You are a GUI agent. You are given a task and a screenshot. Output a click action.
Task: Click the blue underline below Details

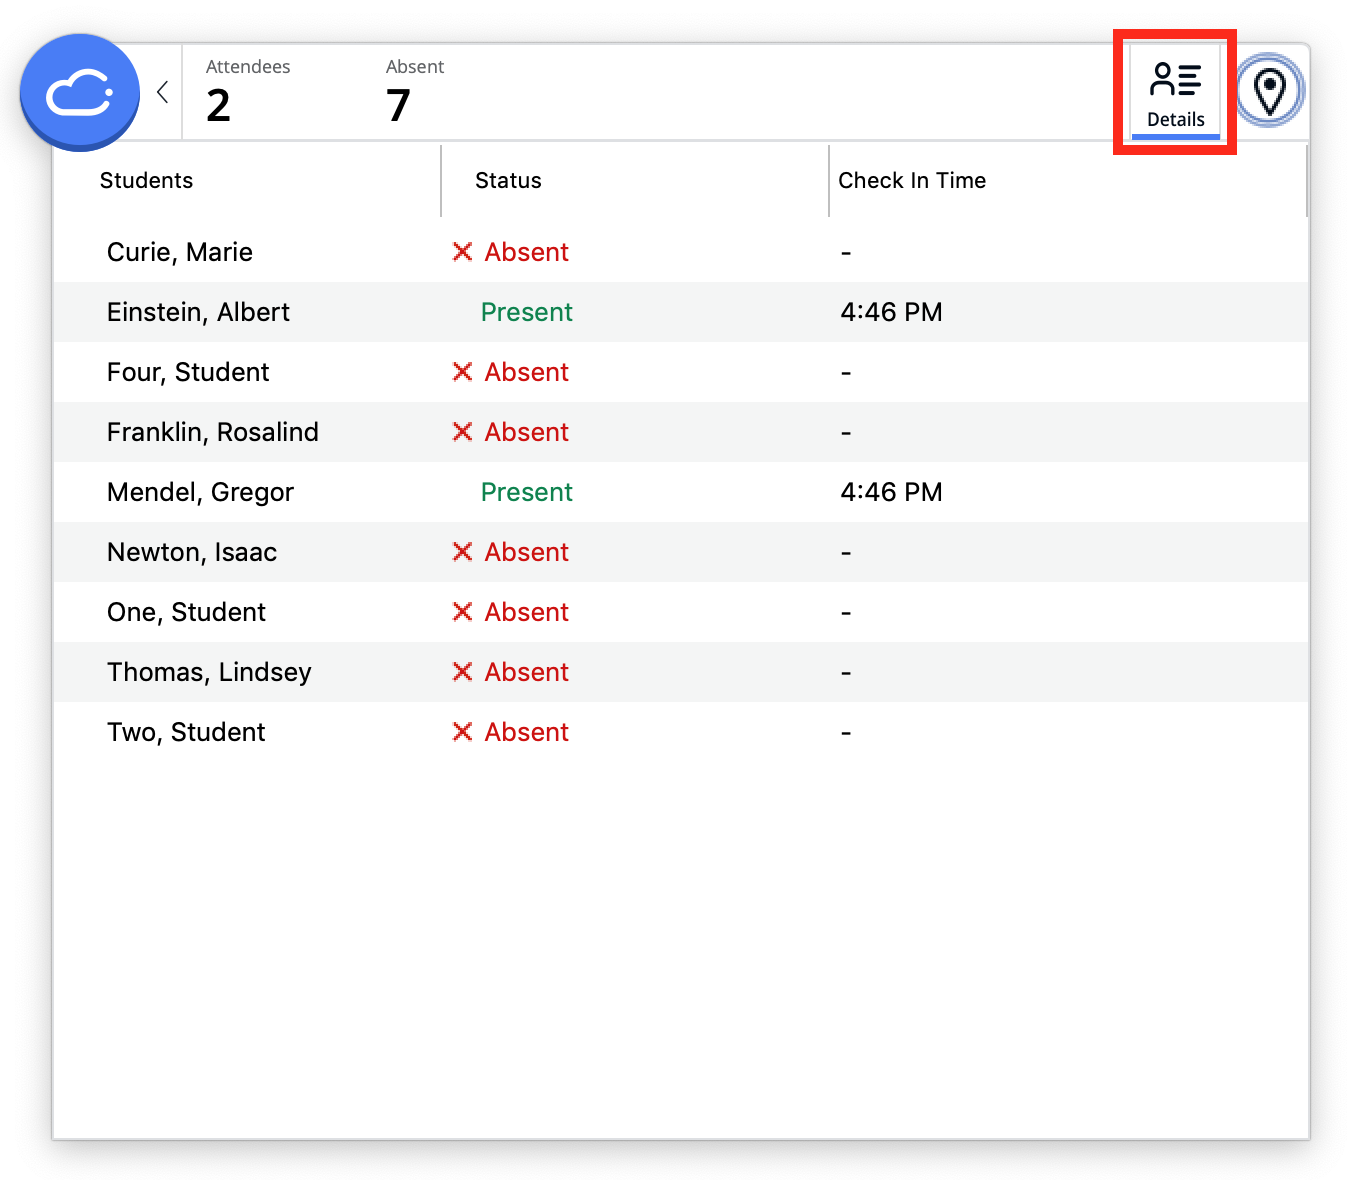1174,136
